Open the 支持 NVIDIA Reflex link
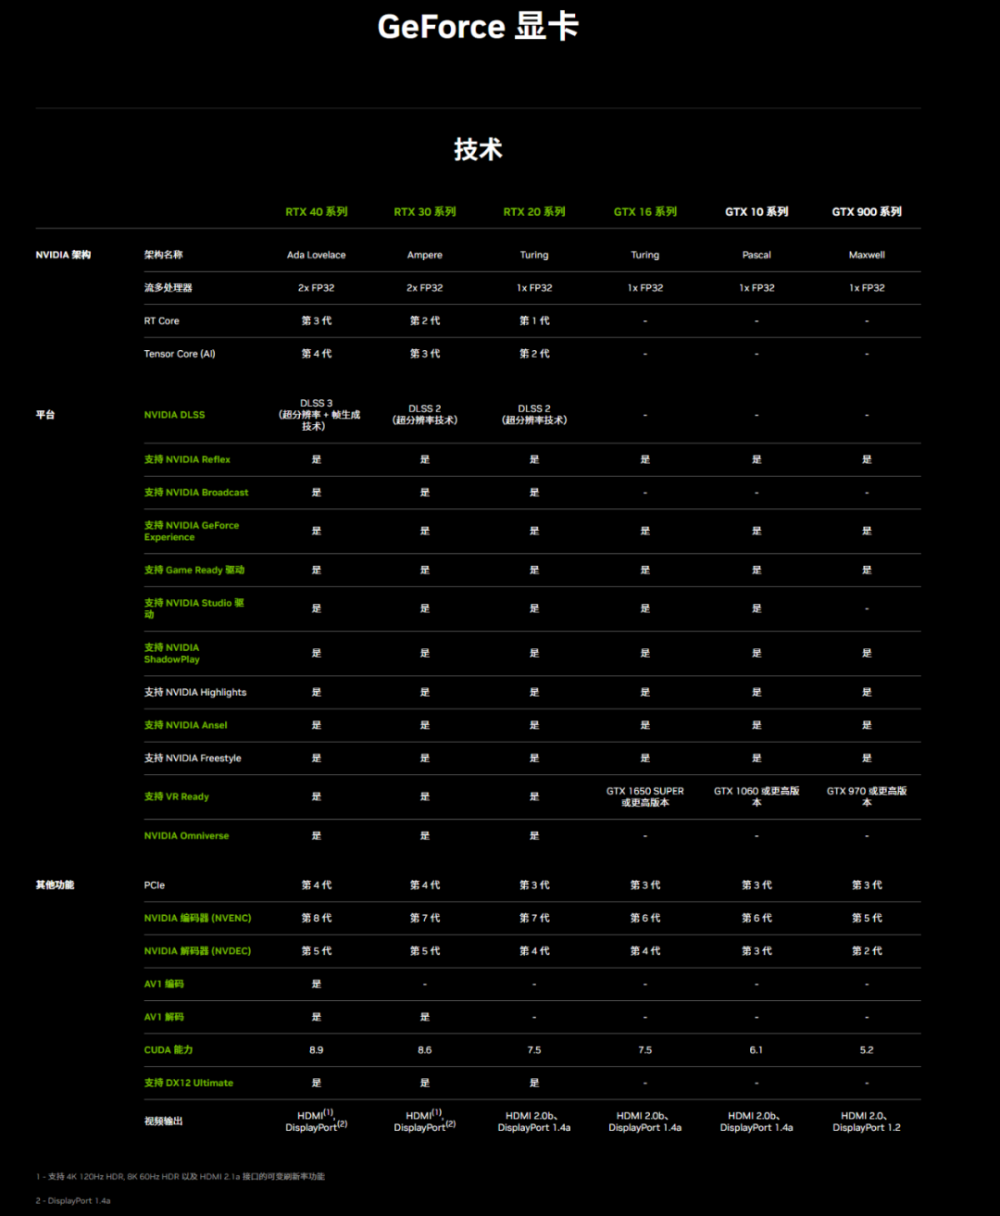The width and height of the screenshot is (1000, 1216). point(187,460)
